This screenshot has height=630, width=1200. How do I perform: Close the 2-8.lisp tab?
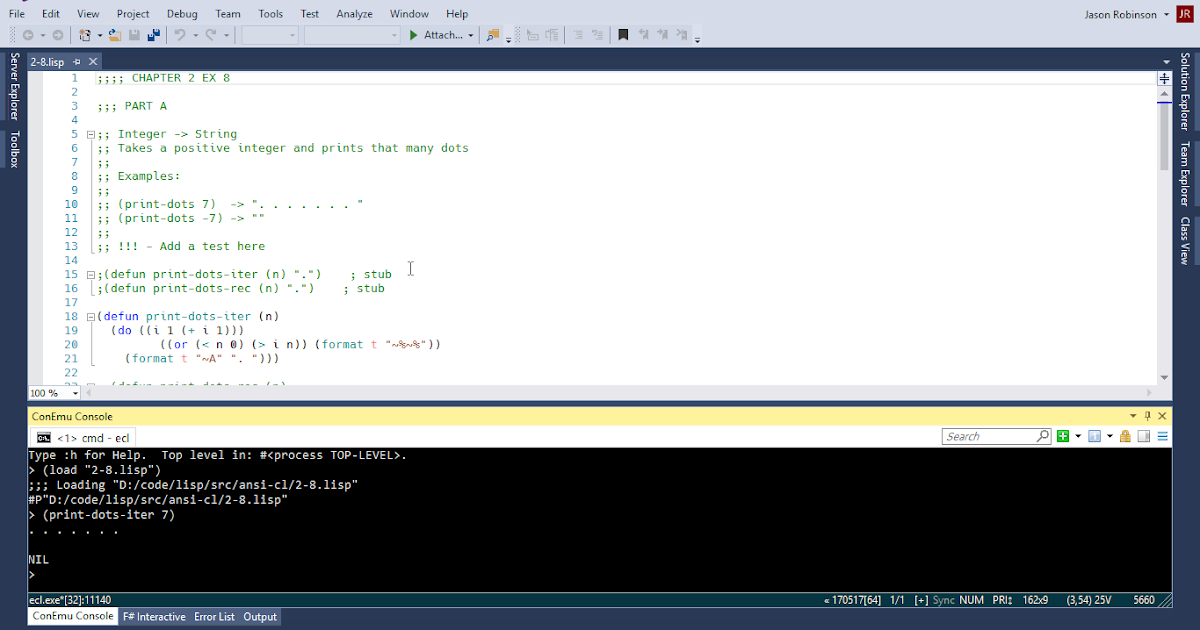click(x=94, y=62)
